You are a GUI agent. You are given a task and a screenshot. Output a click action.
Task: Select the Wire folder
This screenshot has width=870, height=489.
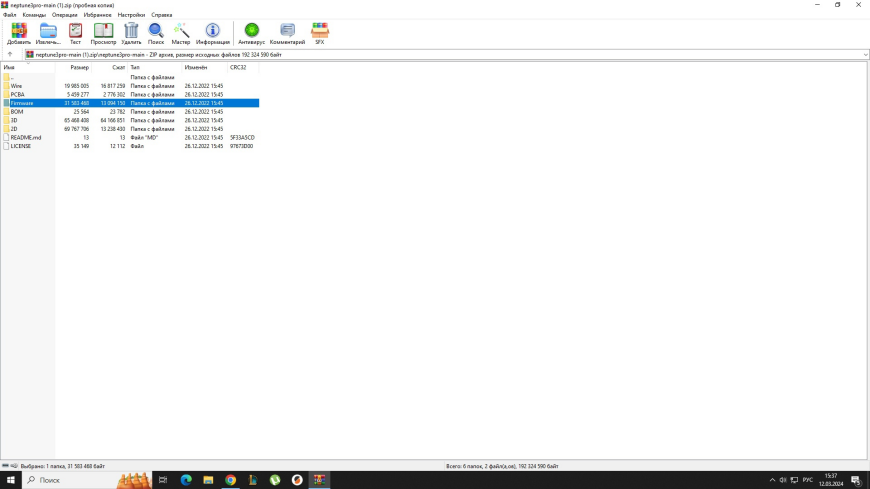[x=130, y=86]
